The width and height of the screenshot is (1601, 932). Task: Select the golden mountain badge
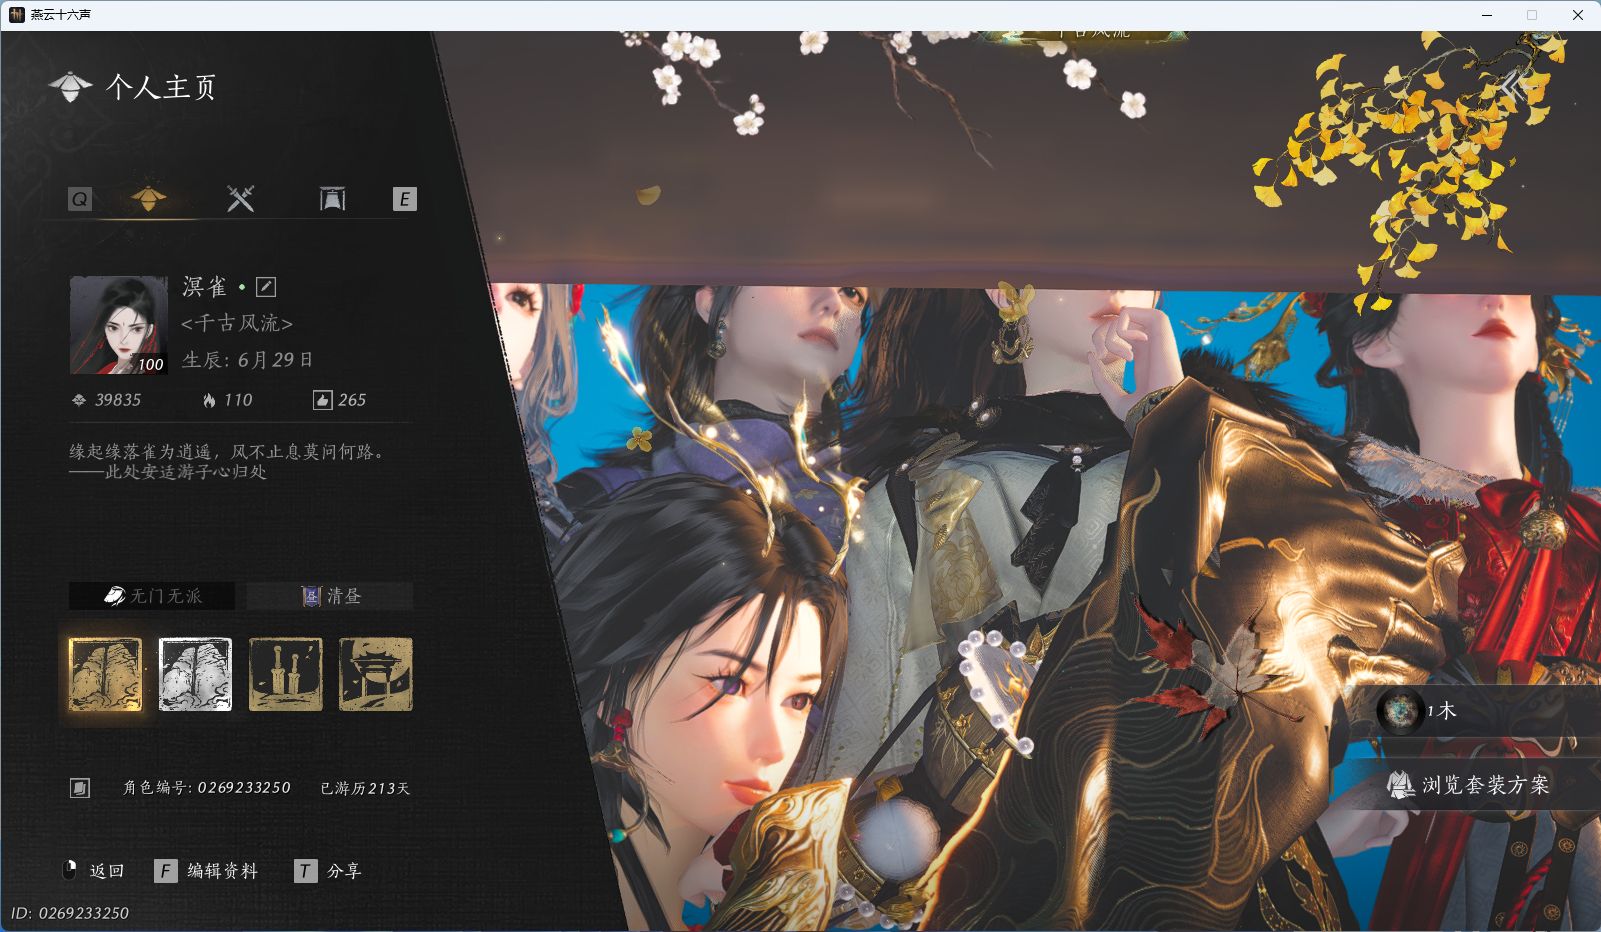(x=105, y=675)
